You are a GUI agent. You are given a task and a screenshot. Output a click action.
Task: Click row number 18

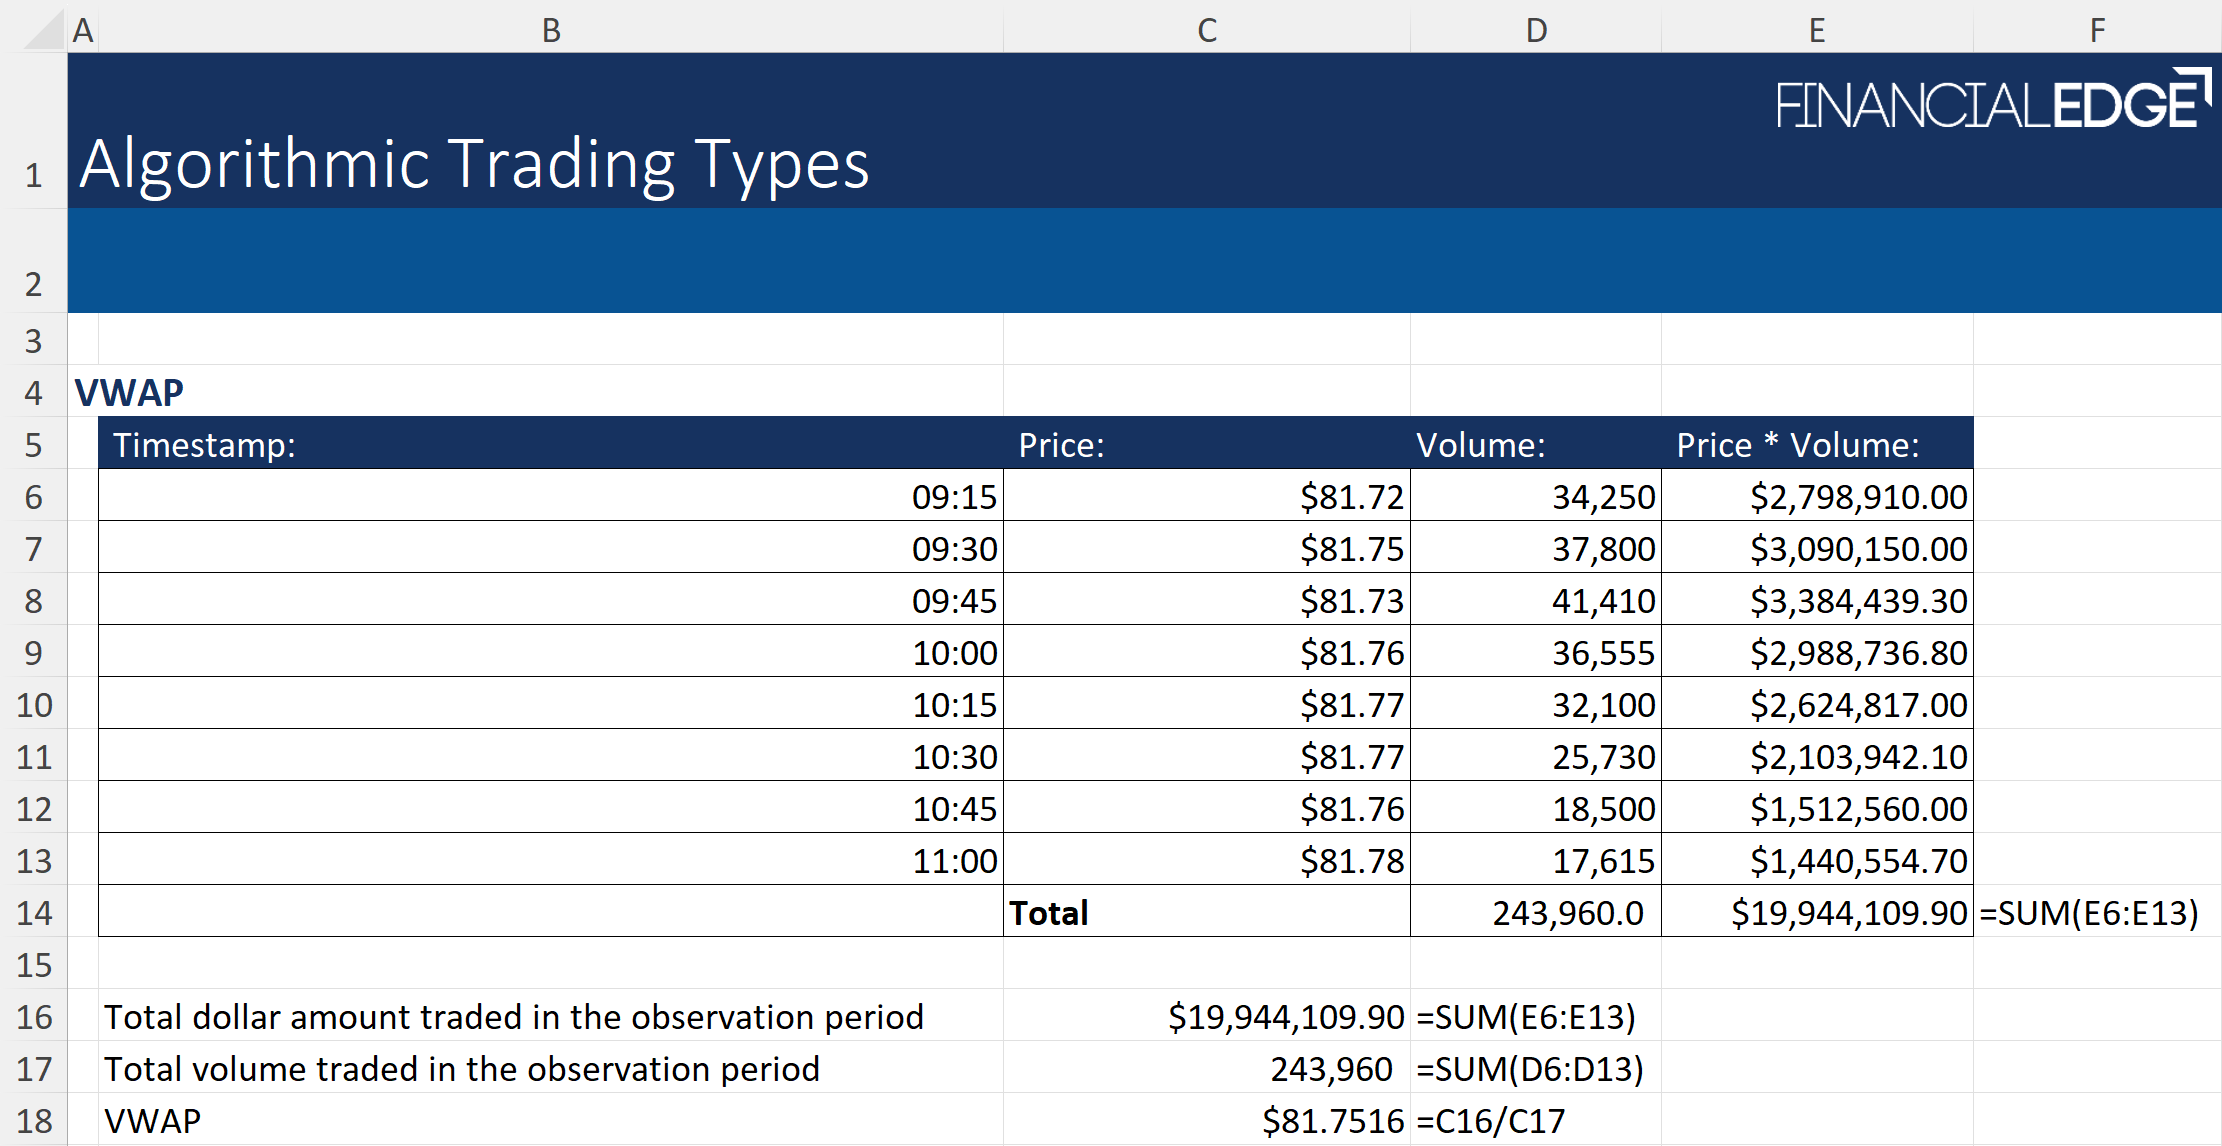[35, 1120]
